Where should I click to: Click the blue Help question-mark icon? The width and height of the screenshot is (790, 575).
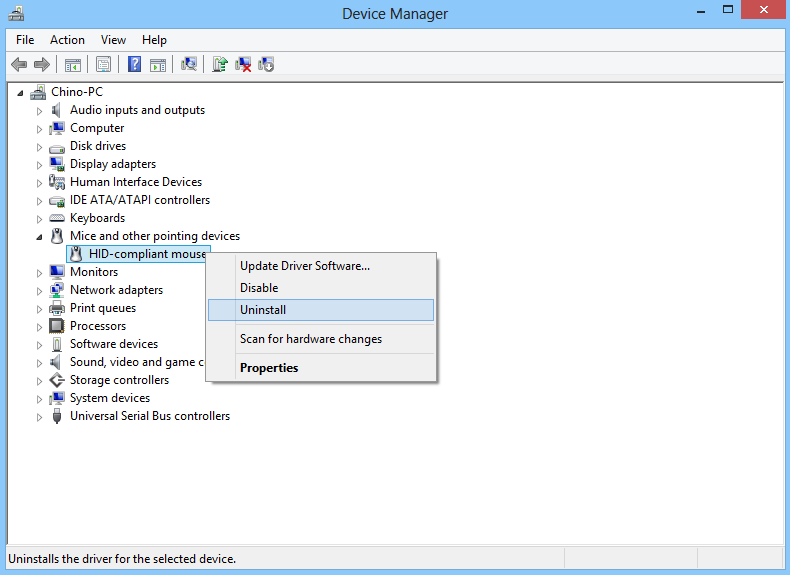pyautogui.click(x=134, y=65)
